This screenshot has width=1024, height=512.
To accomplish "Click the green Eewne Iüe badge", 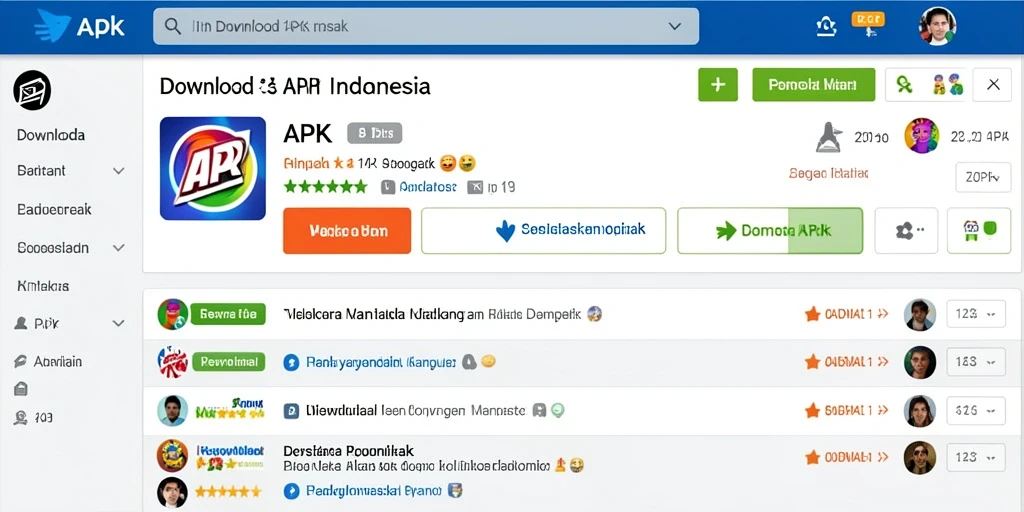I will coord(228,314).
